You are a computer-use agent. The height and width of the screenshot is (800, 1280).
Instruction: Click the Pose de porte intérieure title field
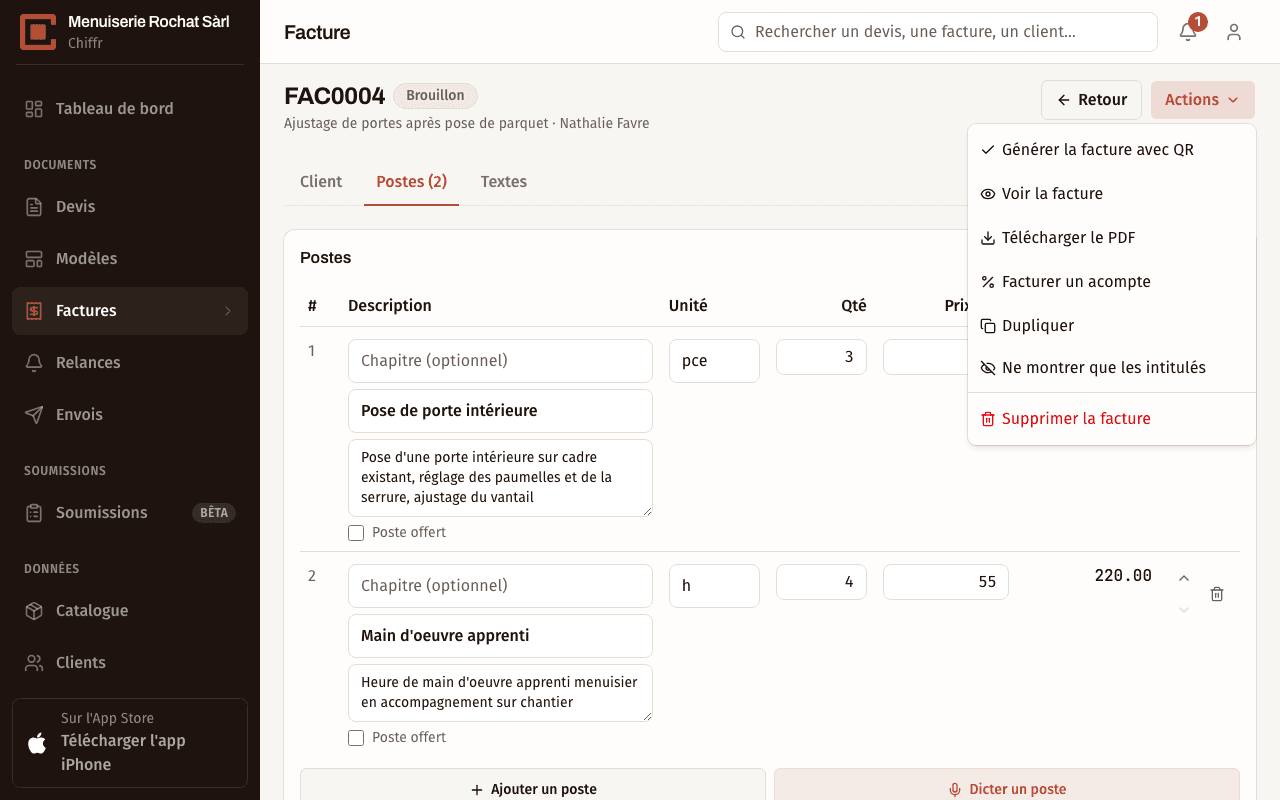(x=500, y=411)
